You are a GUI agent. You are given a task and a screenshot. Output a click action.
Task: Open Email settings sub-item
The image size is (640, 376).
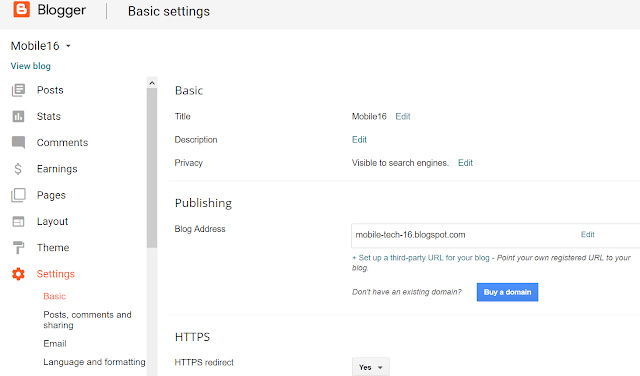[x=55, y=343]
